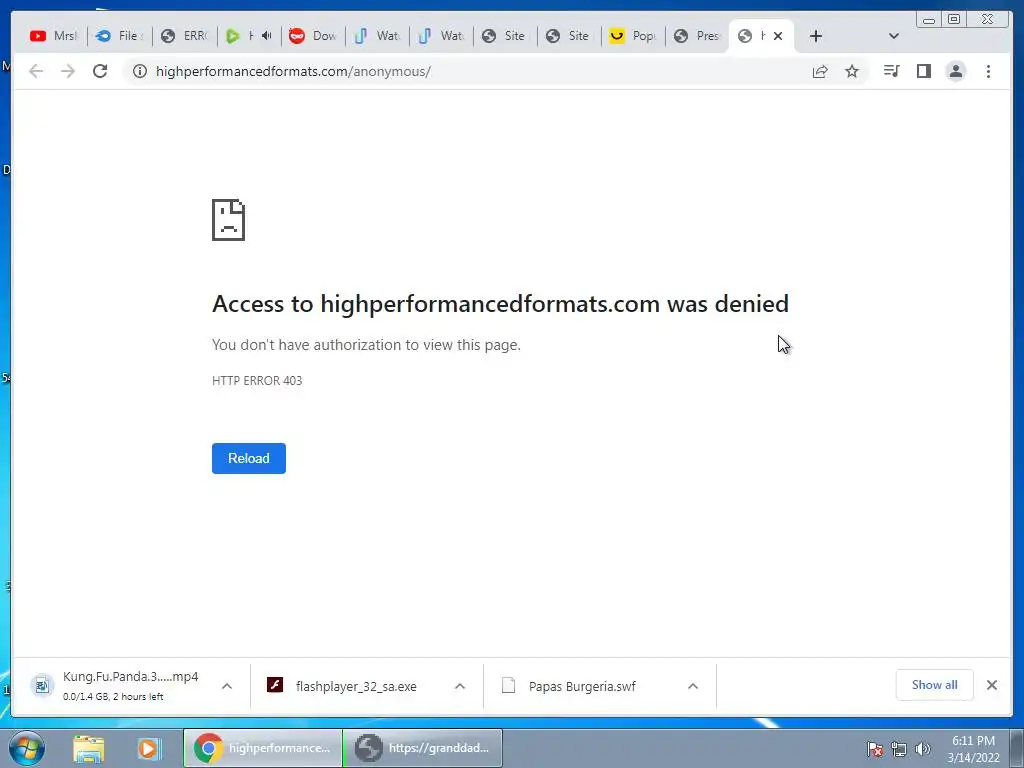Show all downloads

coord(935,684)
